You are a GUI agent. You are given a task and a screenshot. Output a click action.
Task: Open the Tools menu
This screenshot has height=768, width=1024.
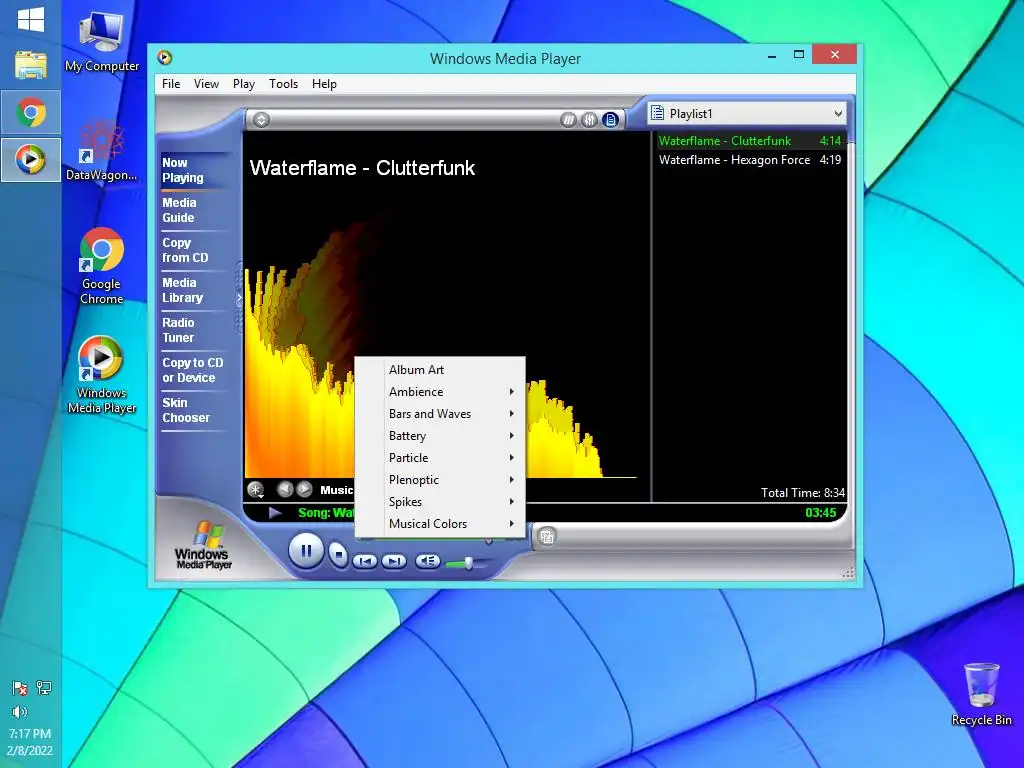pos(283,84)
